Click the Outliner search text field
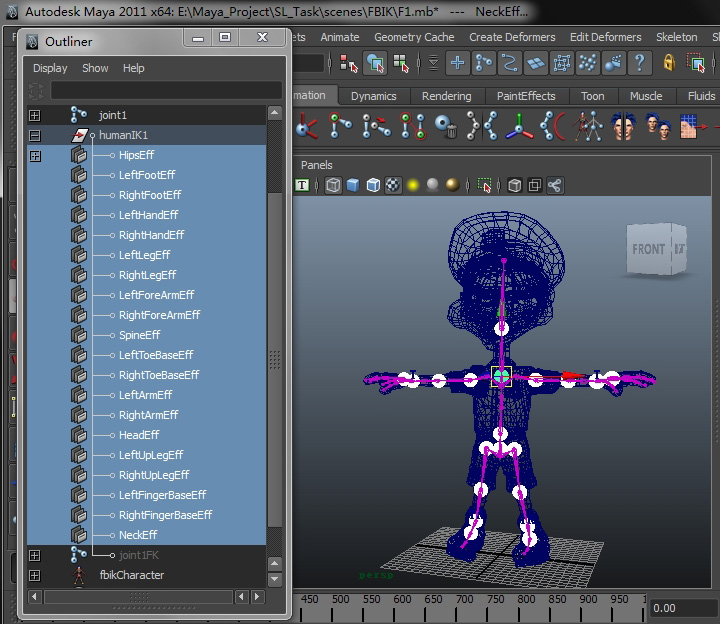 click(x=165, y=90)
